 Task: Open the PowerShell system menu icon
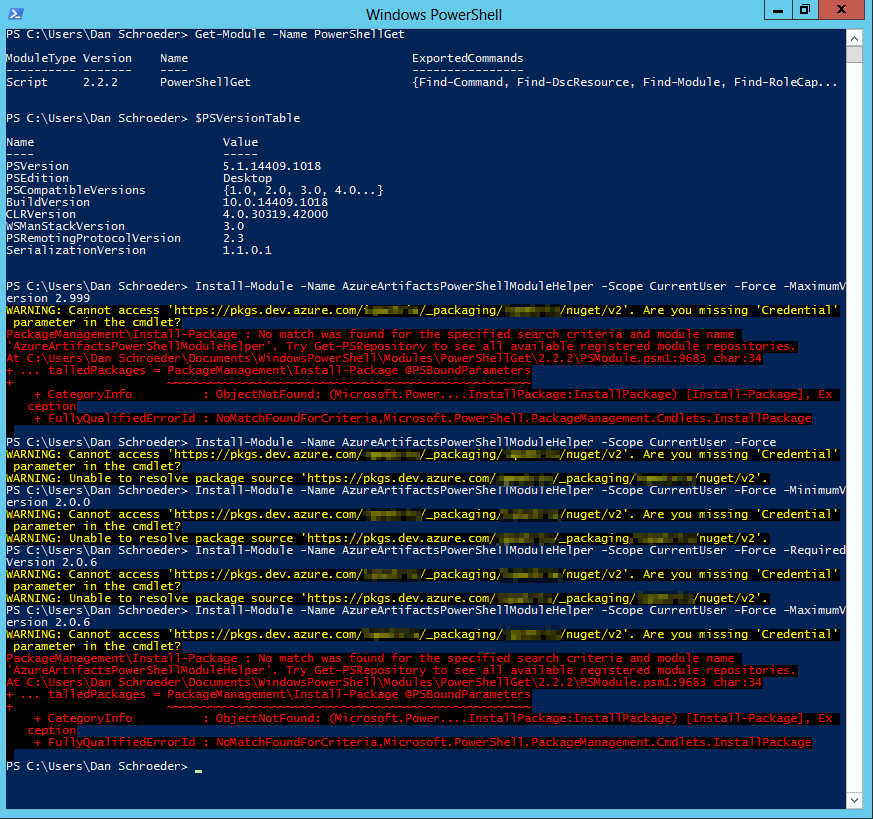(16, 13)
